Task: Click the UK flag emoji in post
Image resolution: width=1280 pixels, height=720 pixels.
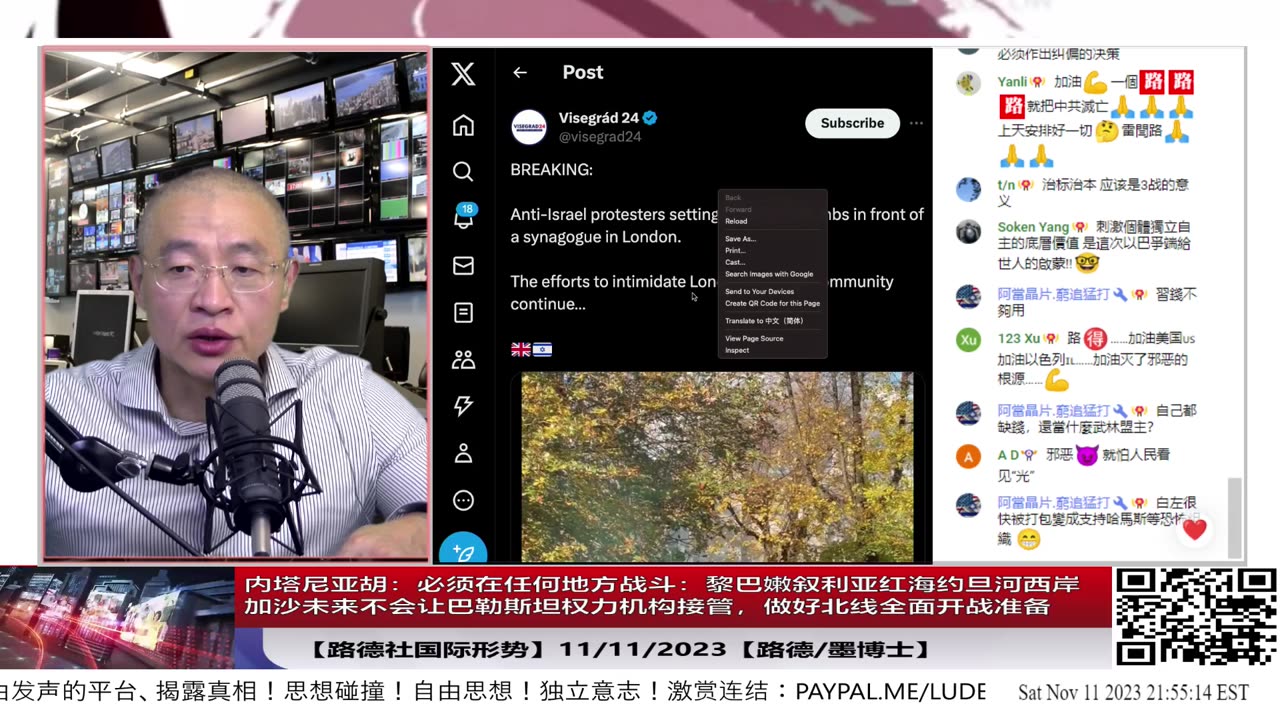Action: [520, 349]
